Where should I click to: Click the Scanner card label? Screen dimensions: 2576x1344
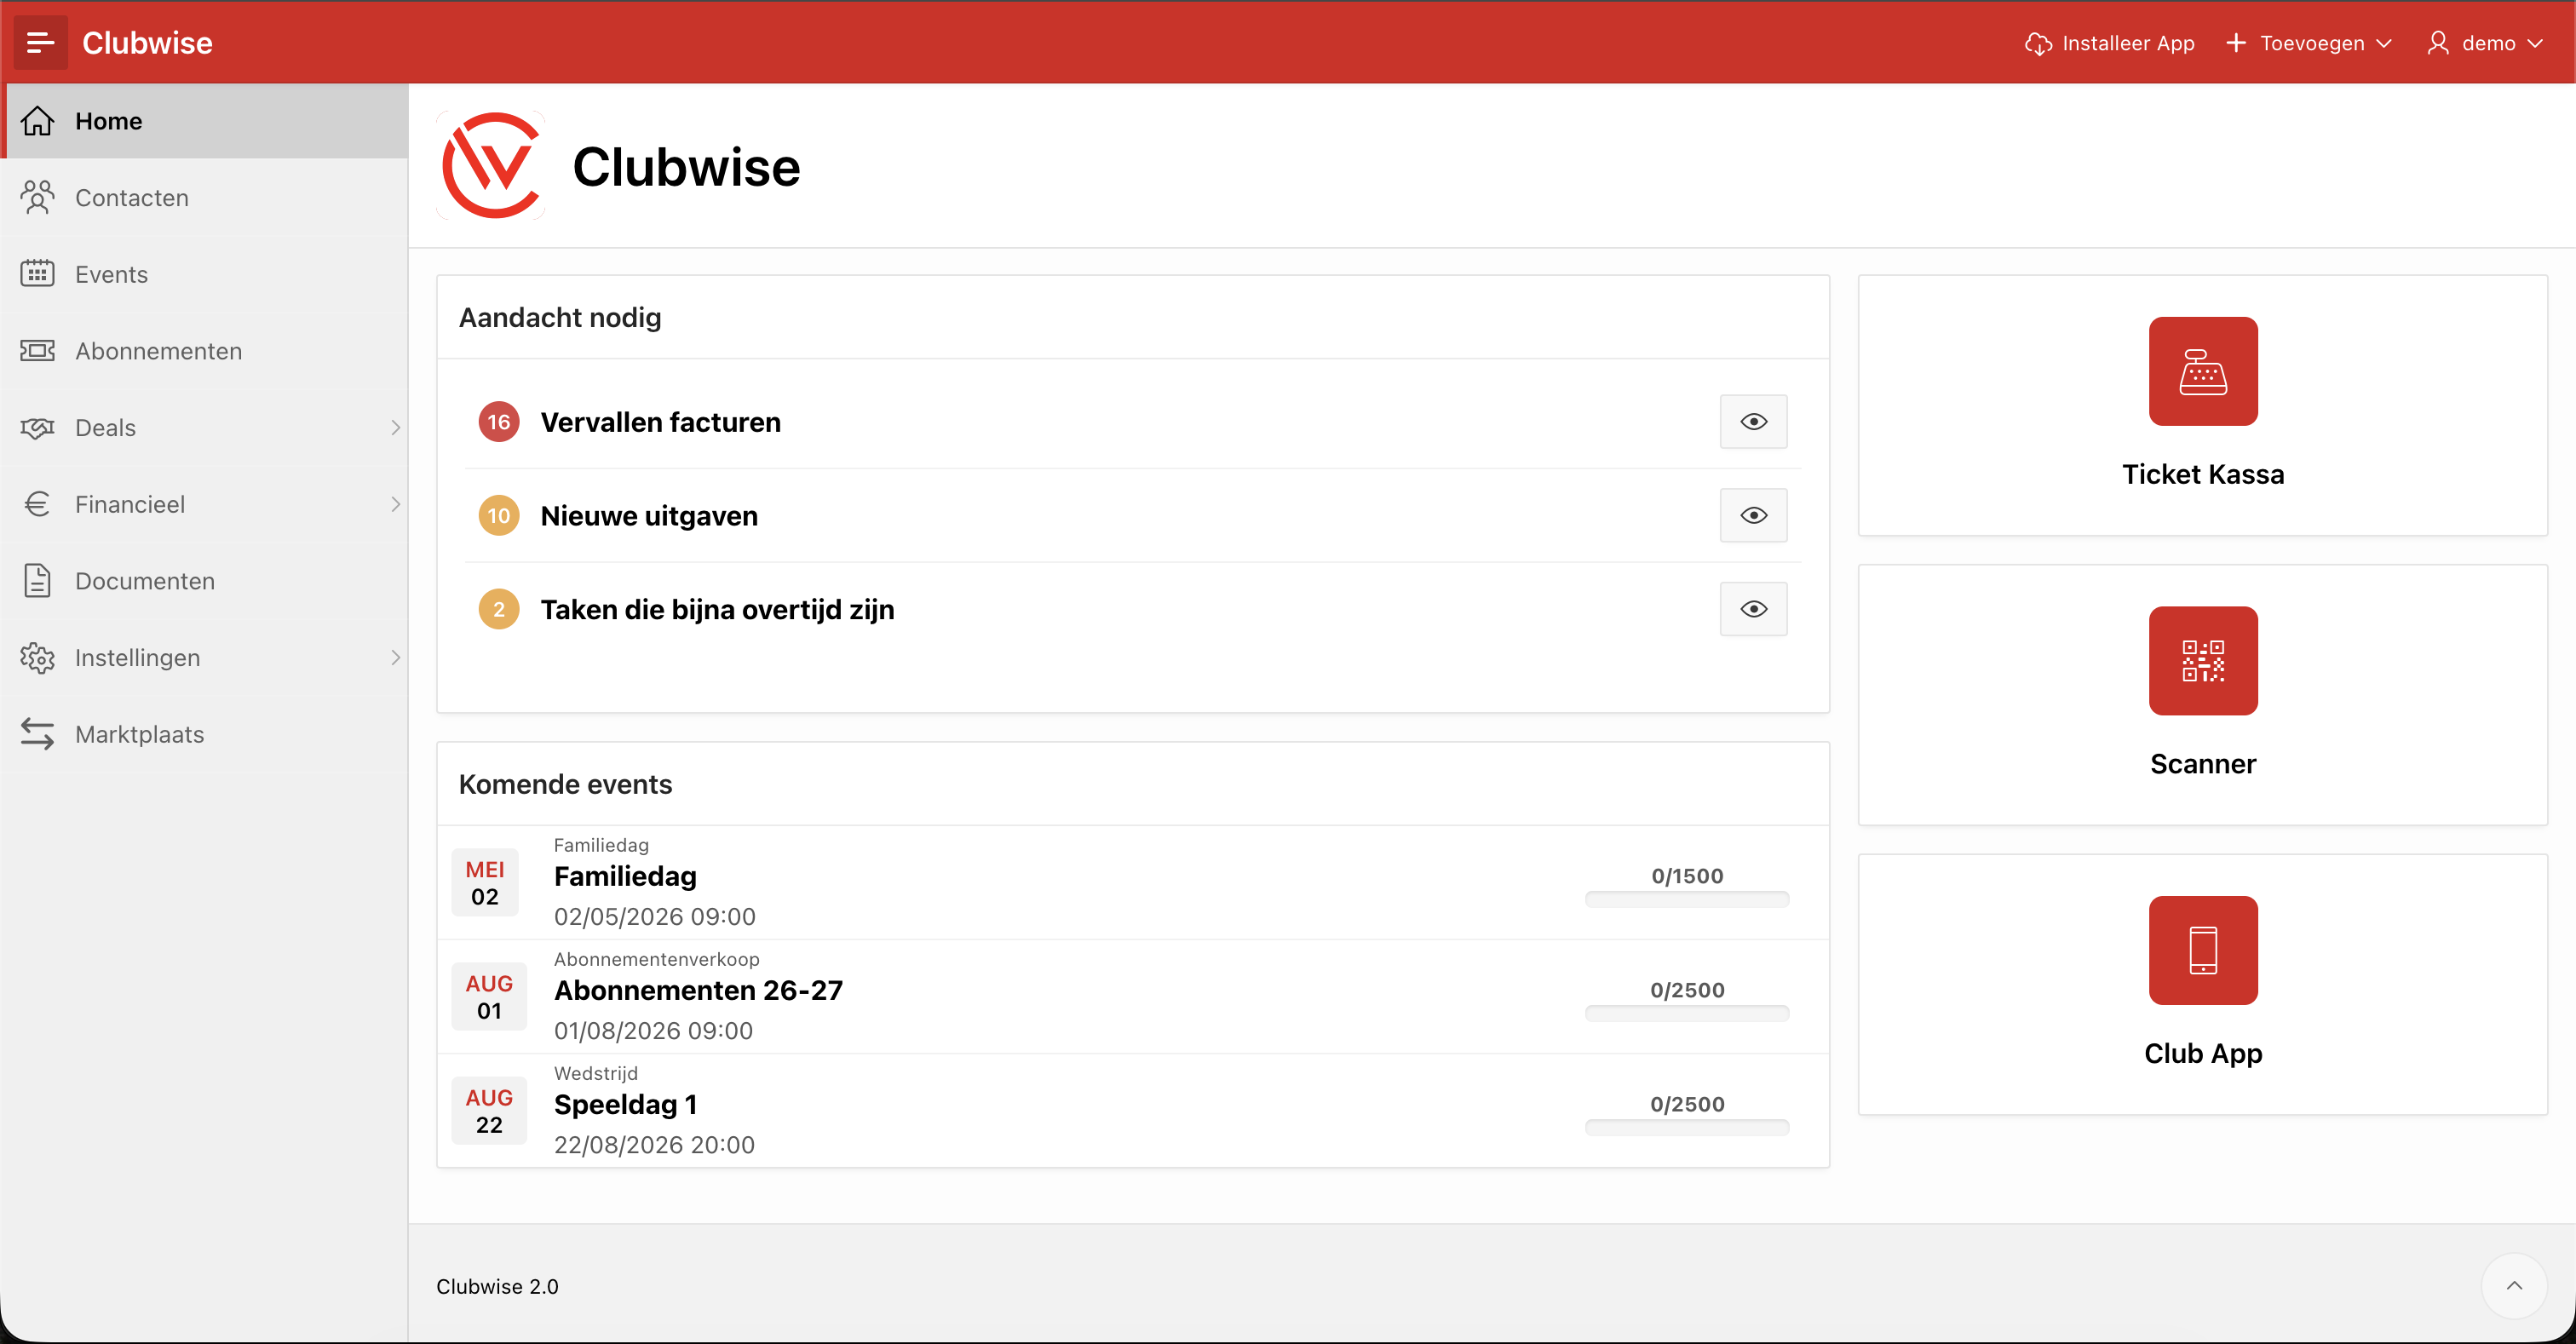(x=2203, y=764)
